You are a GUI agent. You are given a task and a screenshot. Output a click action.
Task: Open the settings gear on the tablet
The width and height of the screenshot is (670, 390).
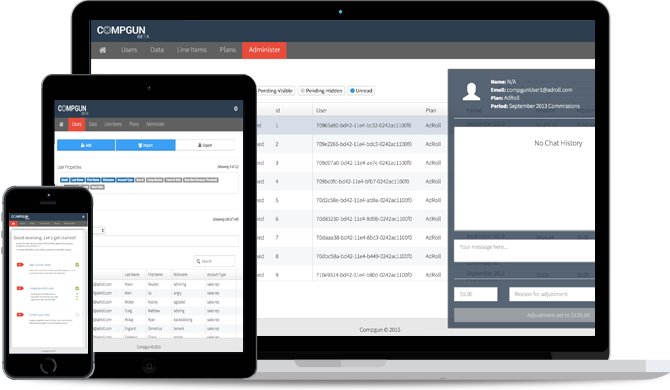pyautogui.click(x=235, y=108)
